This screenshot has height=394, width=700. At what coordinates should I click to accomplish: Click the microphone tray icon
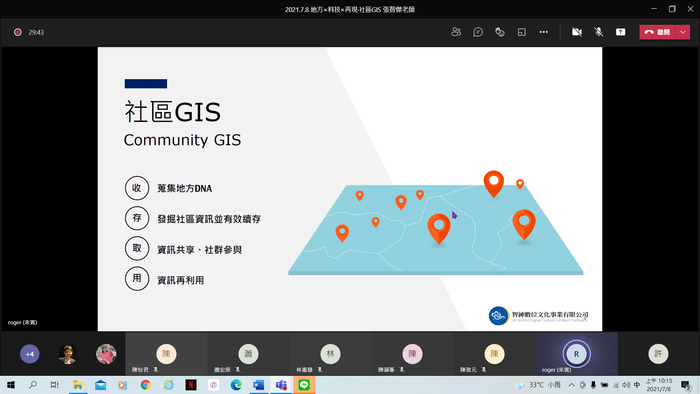click(x=593, y=385)
